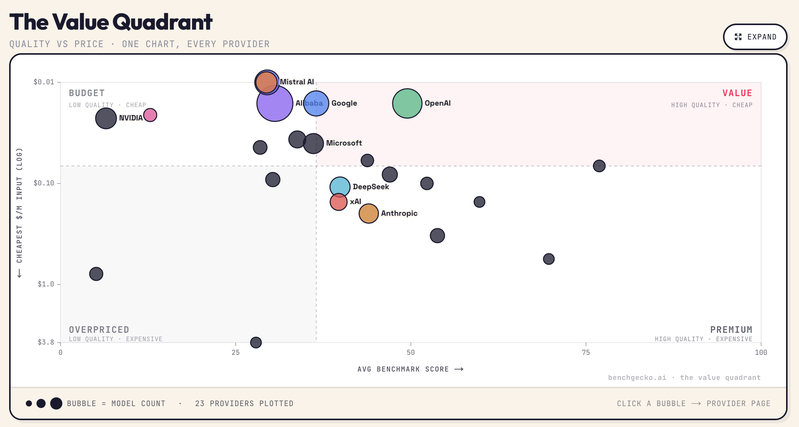Click 'CLICK A BUBBLE → PROVIDER PAGE' hint
Viewport: 799px width, 427px height.
tap(694, 404)
